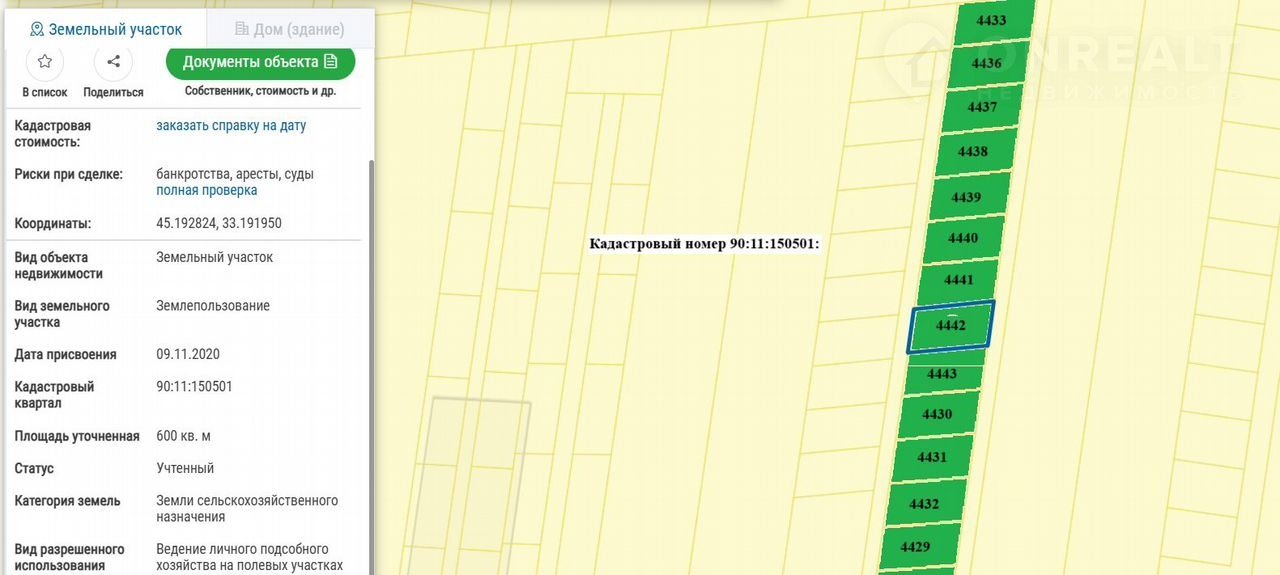Viewport: 1280px width, 575px height.
Task: Click the star 'В список' icon
Action: 44,62
